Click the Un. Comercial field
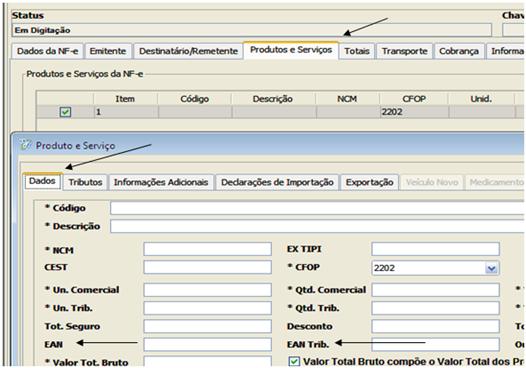 pyautogui.click(x=207, y=290)
